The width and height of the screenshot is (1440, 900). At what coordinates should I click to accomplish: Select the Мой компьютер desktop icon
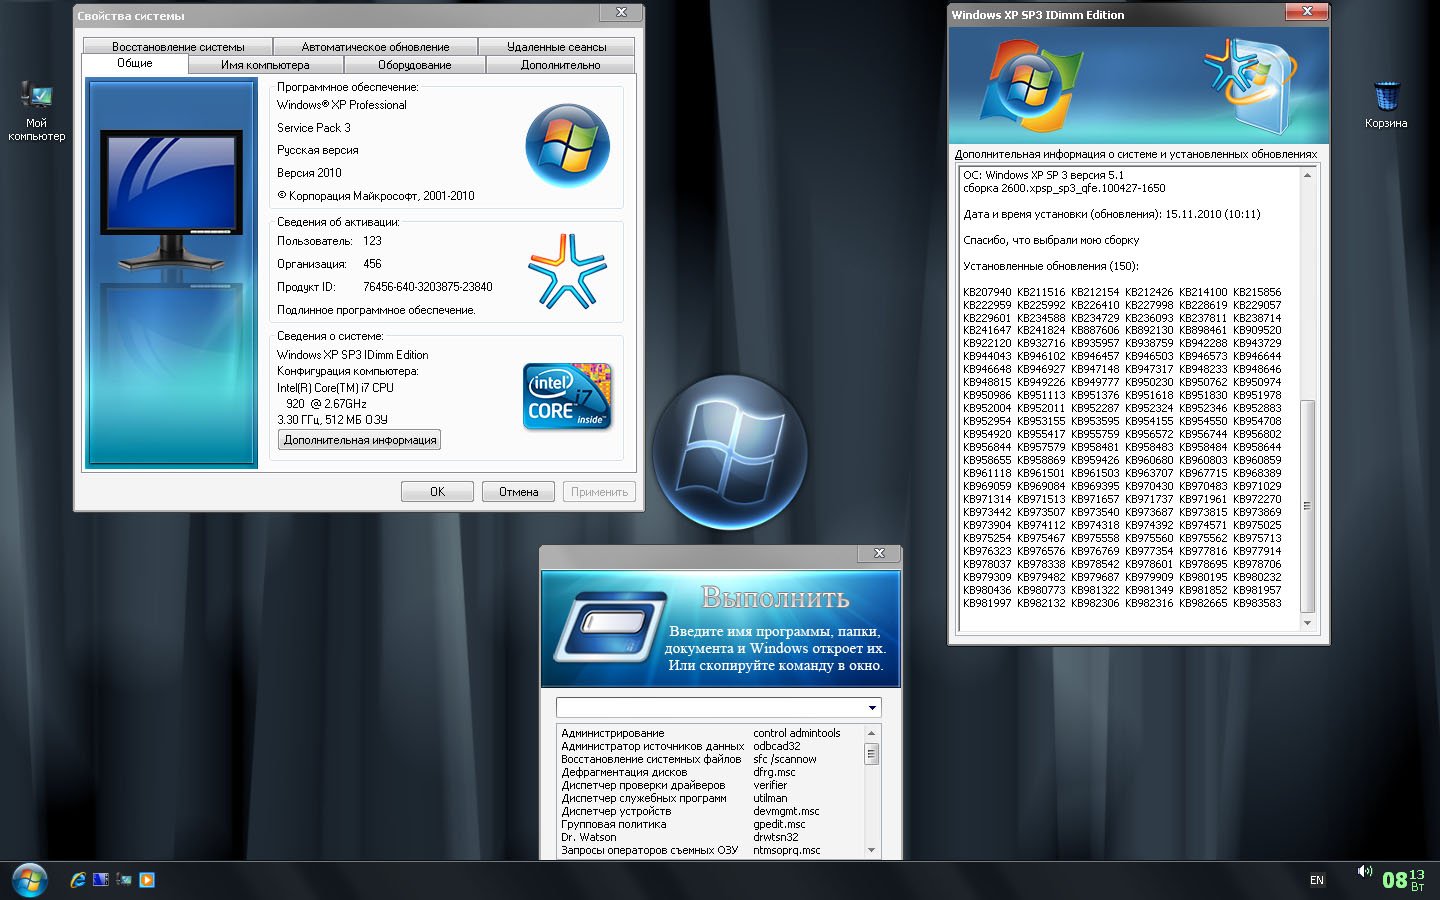[37, 111]
